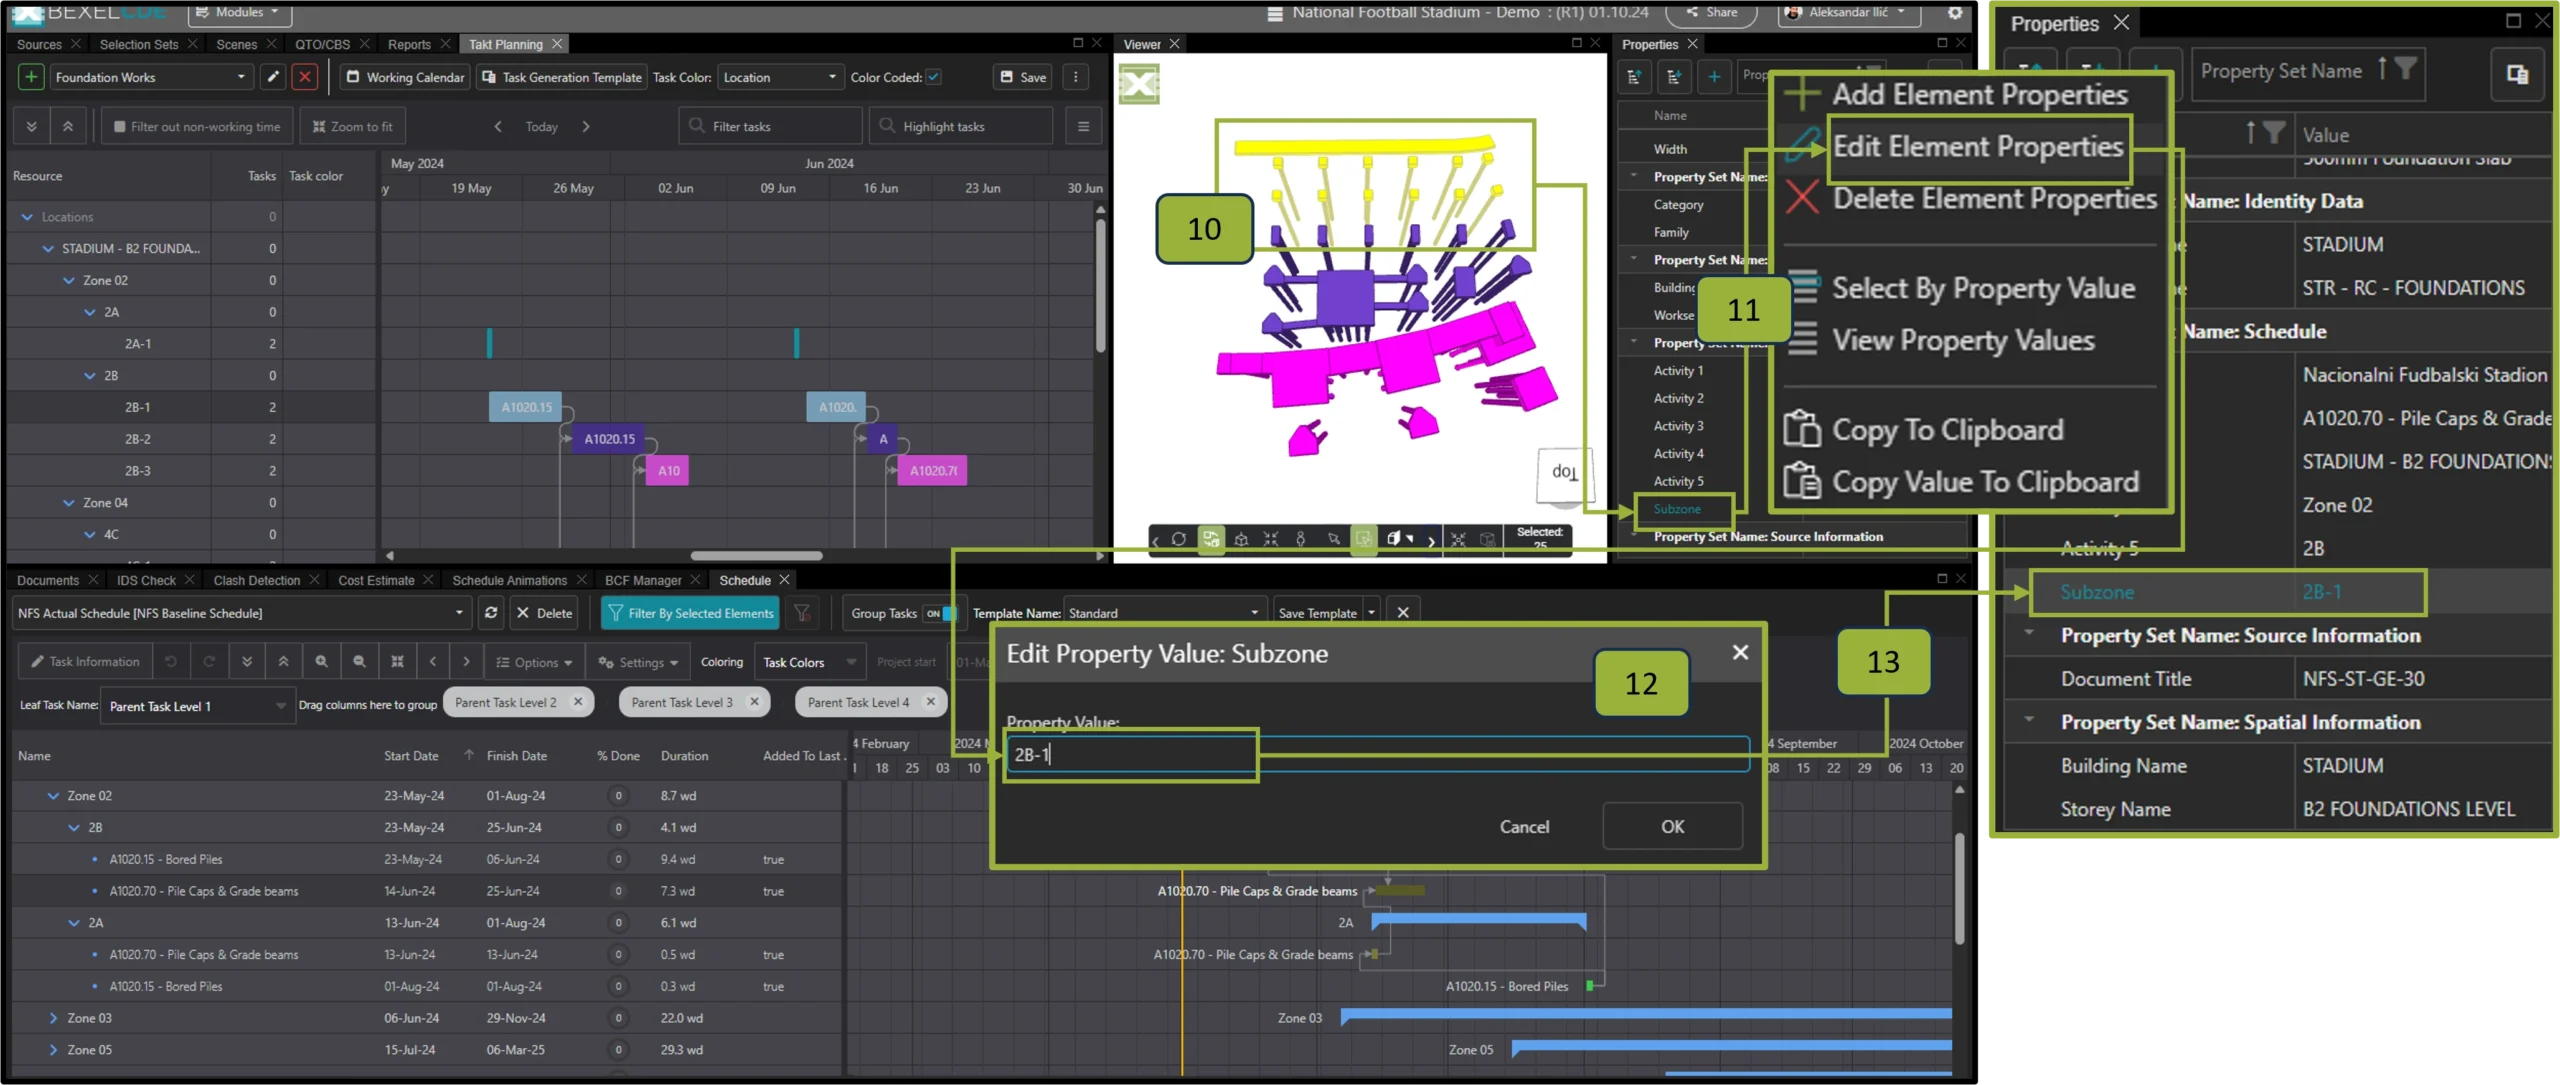The width and height of the screenshot is (2560, 1085).
Task: Switch to Sources tab
Action: 39,44
